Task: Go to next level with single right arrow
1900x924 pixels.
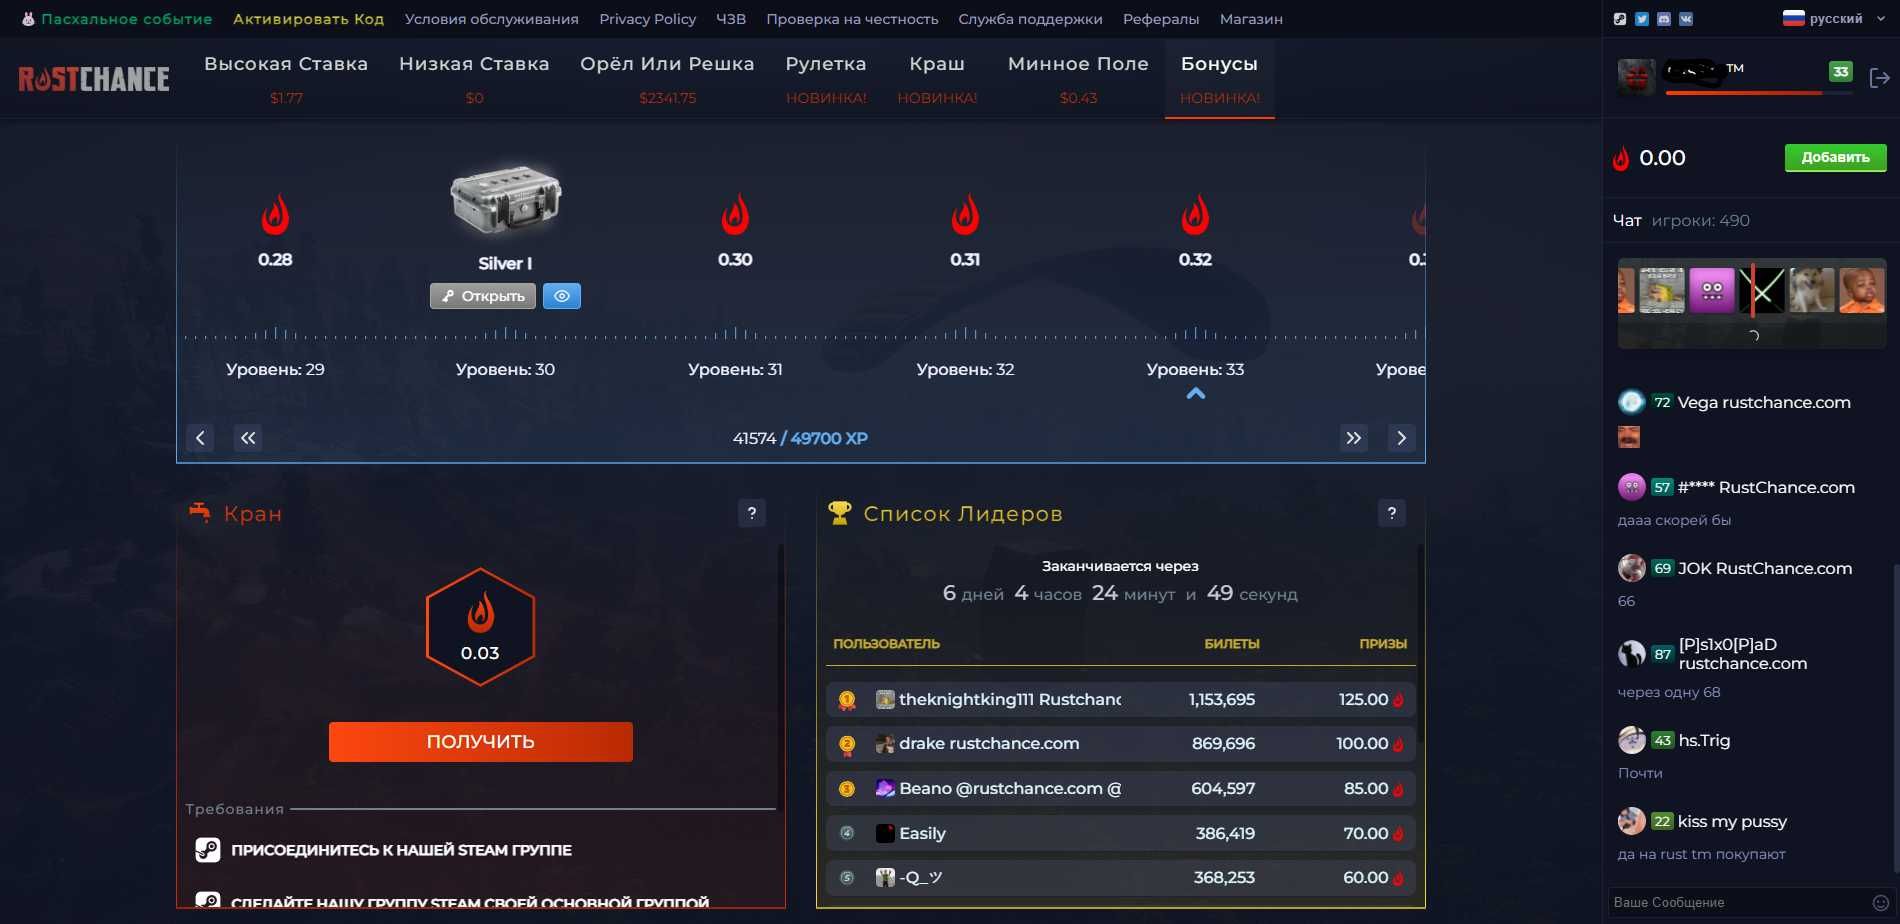Action: pyautogui.click(x=1401, y=438)
